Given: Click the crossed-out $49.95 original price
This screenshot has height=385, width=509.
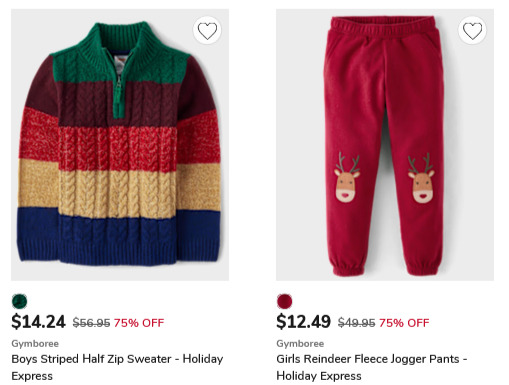Looking at the screenshot, I should coord(356,323).
